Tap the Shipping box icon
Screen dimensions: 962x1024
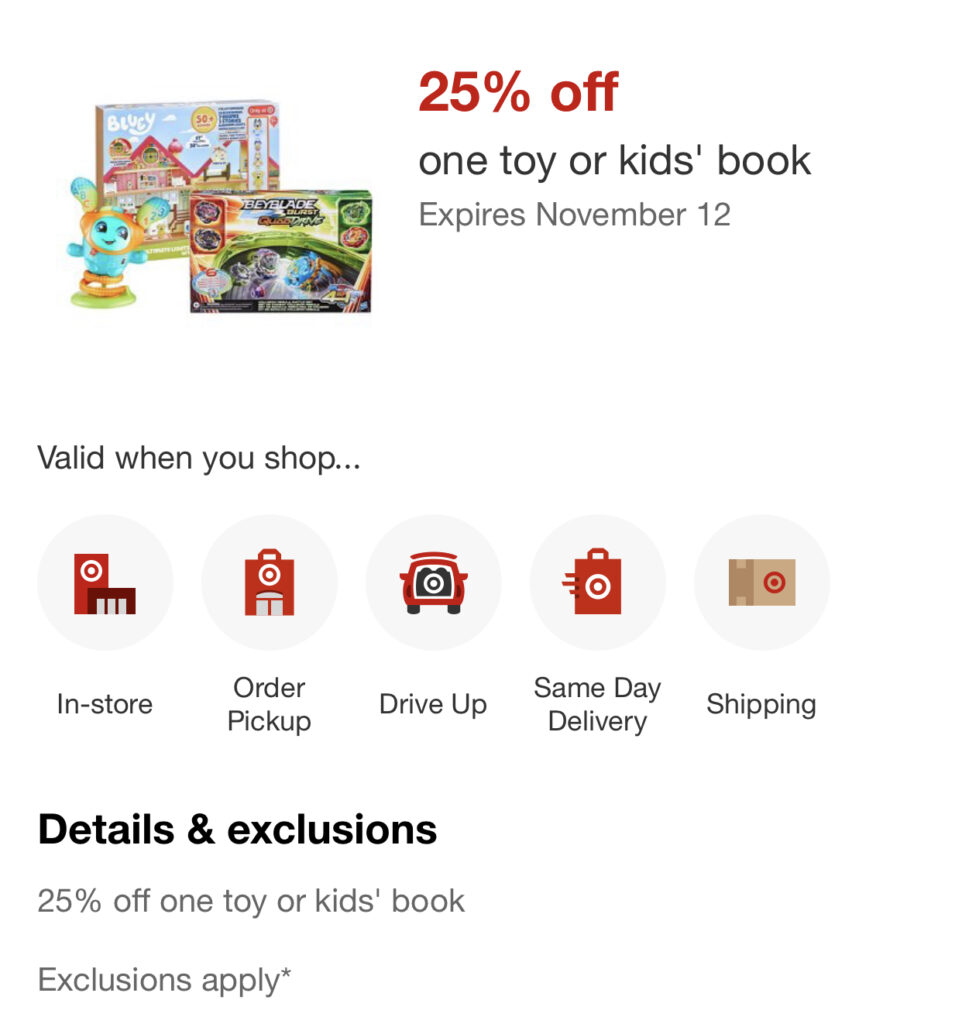tap(761, 583)
